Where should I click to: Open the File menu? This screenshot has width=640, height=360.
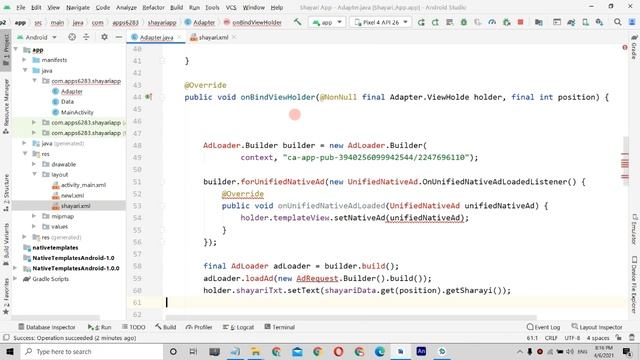[20, 7]
